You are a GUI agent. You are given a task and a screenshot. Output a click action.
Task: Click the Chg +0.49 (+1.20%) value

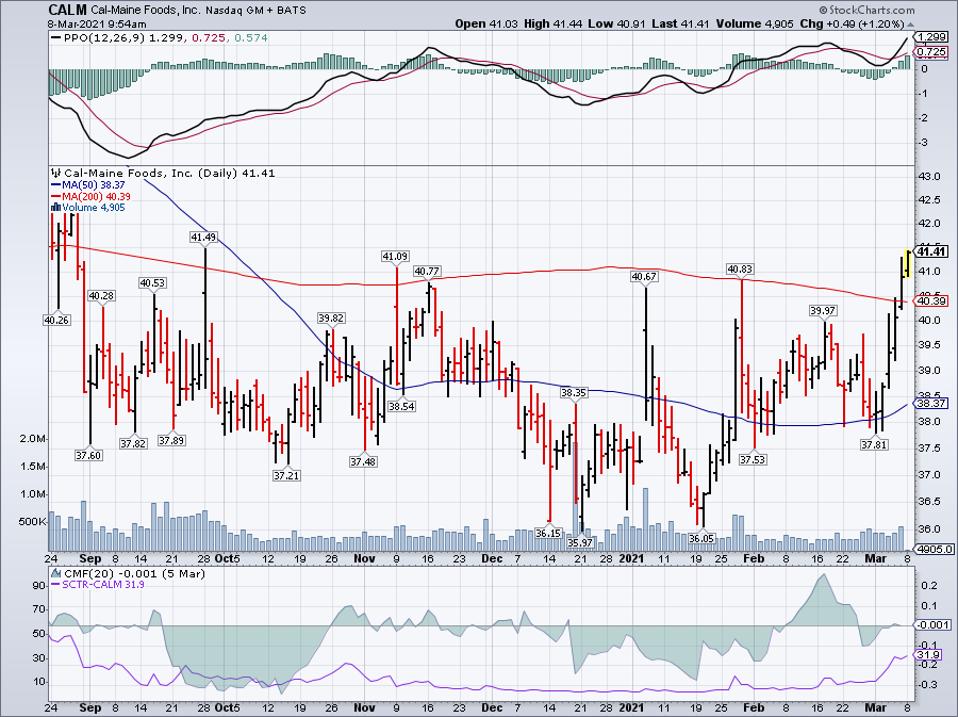point(852,24)
